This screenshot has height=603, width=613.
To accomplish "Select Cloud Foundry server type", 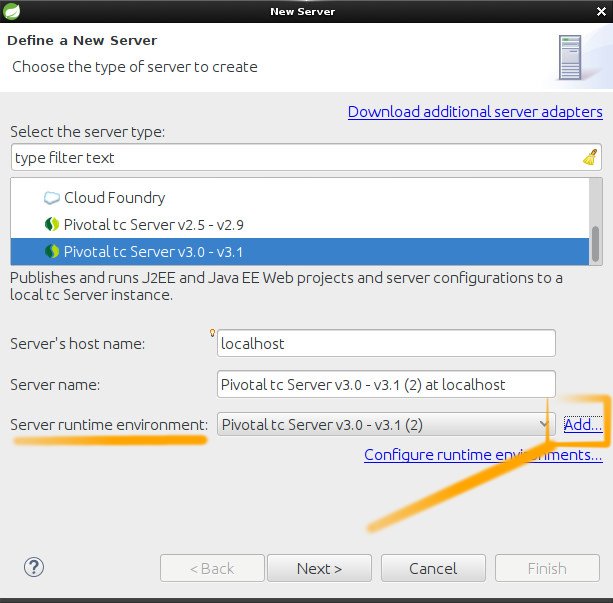I will (x=300, y=198).
